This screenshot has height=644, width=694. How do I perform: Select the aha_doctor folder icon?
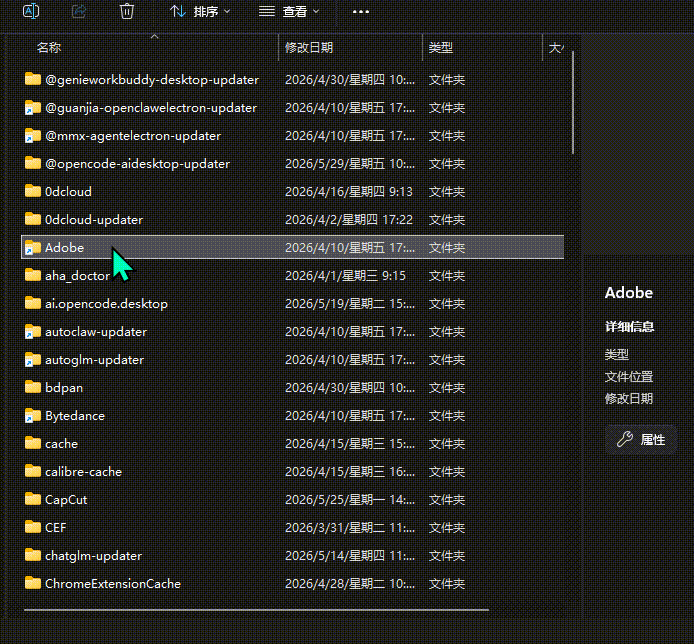tap(33, 275)
